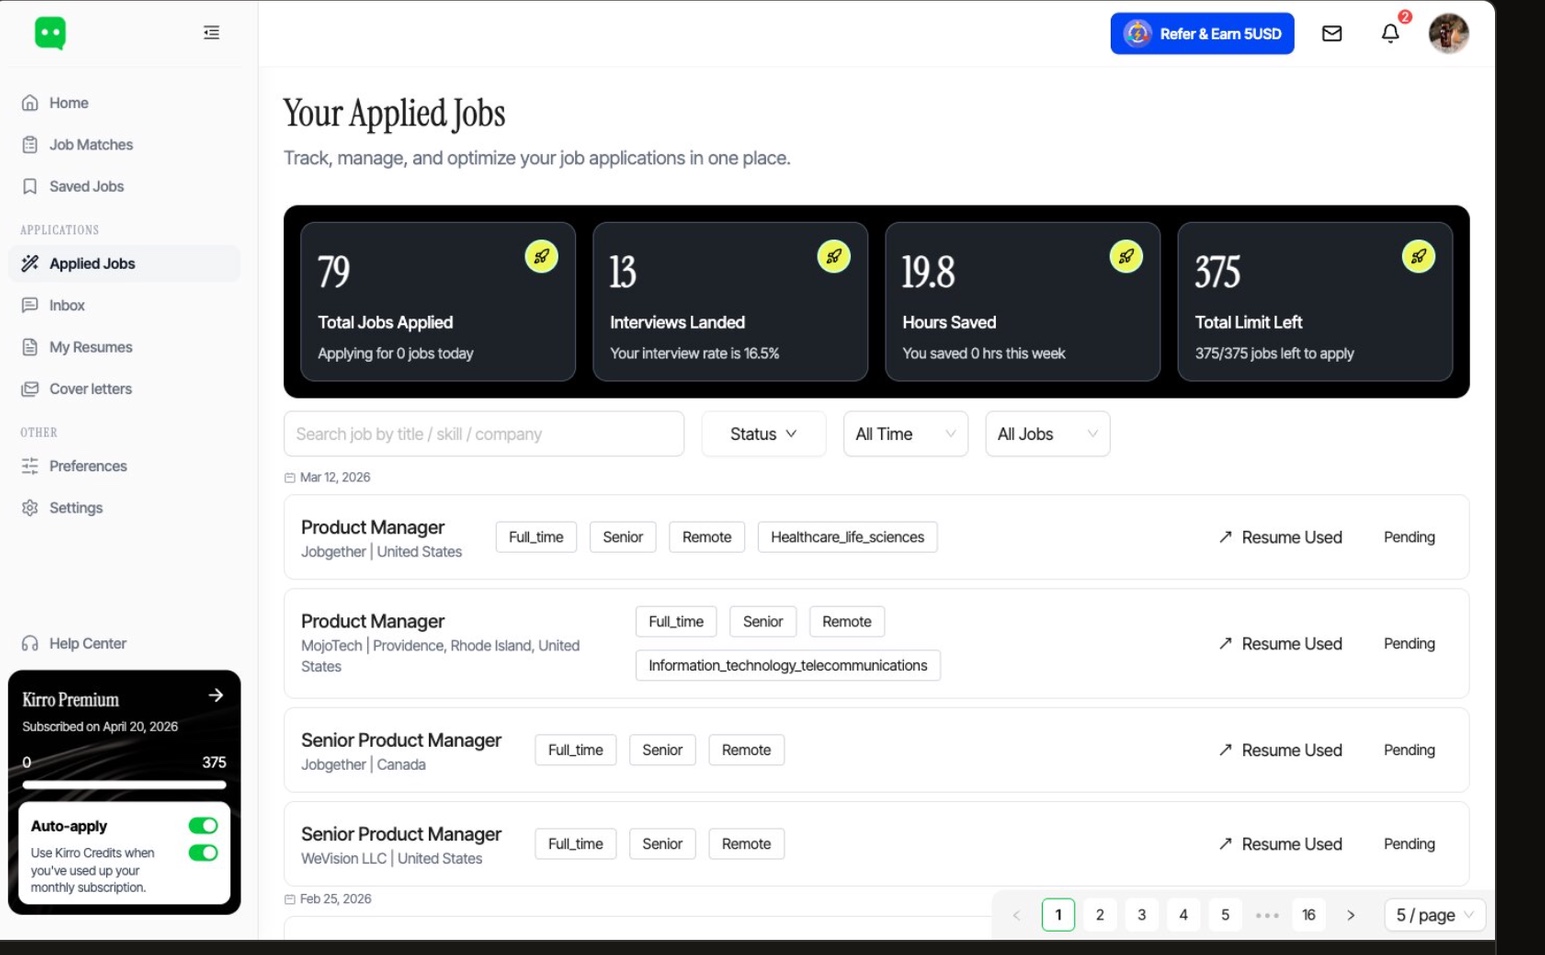Click the rocket icon on Hours Saved card

point(1126,257)
